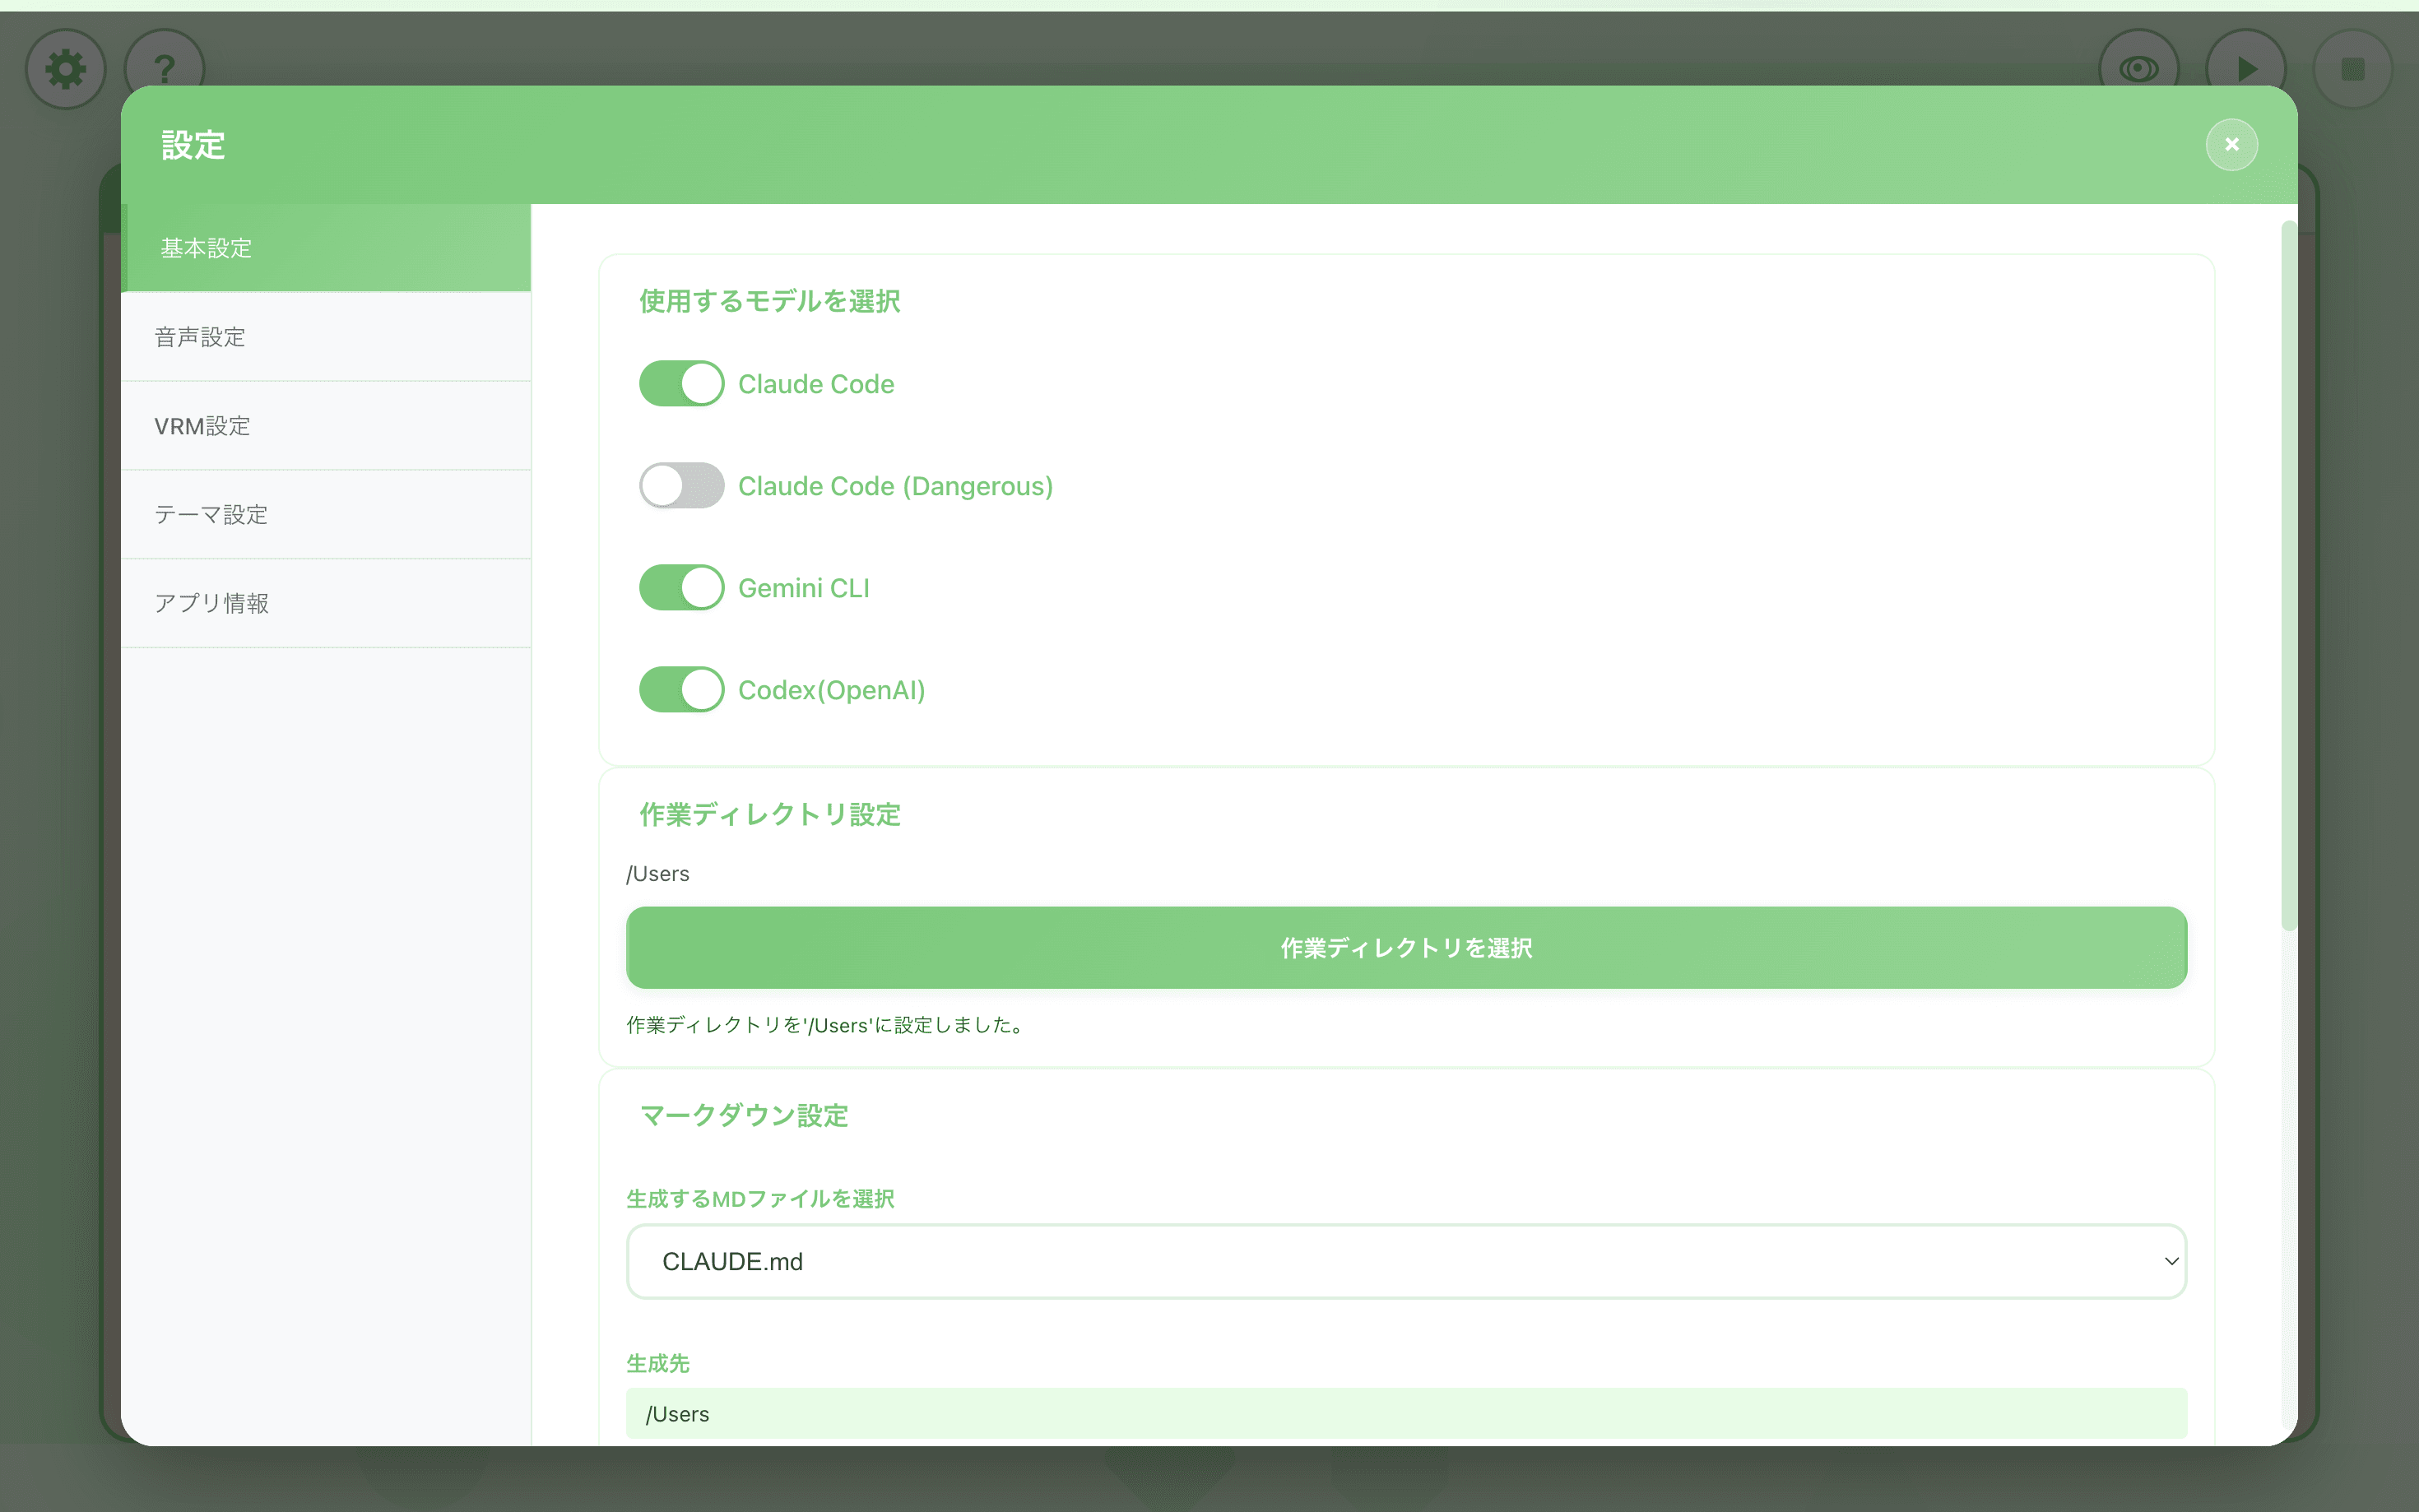Screen dimensions: 2419x1512
Task: Click the settings gear icon
Action: 66,69
